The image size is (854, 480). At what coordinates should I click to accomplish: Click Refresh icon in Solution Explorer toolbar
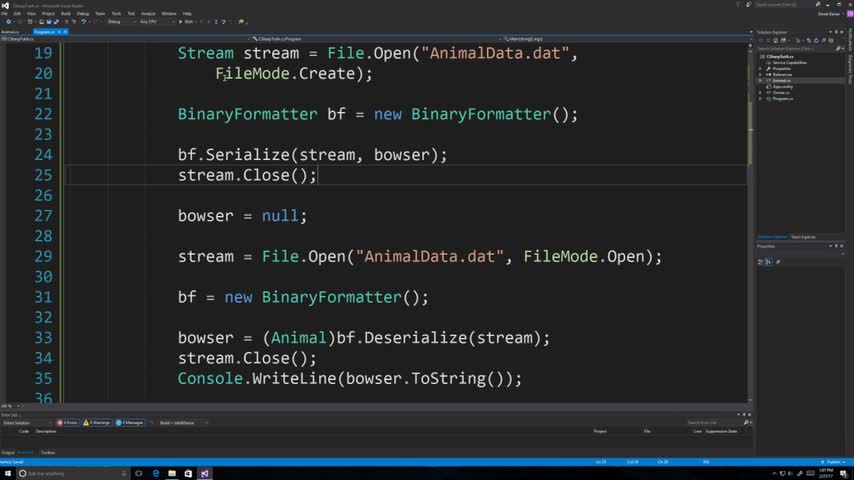[816, 40]
